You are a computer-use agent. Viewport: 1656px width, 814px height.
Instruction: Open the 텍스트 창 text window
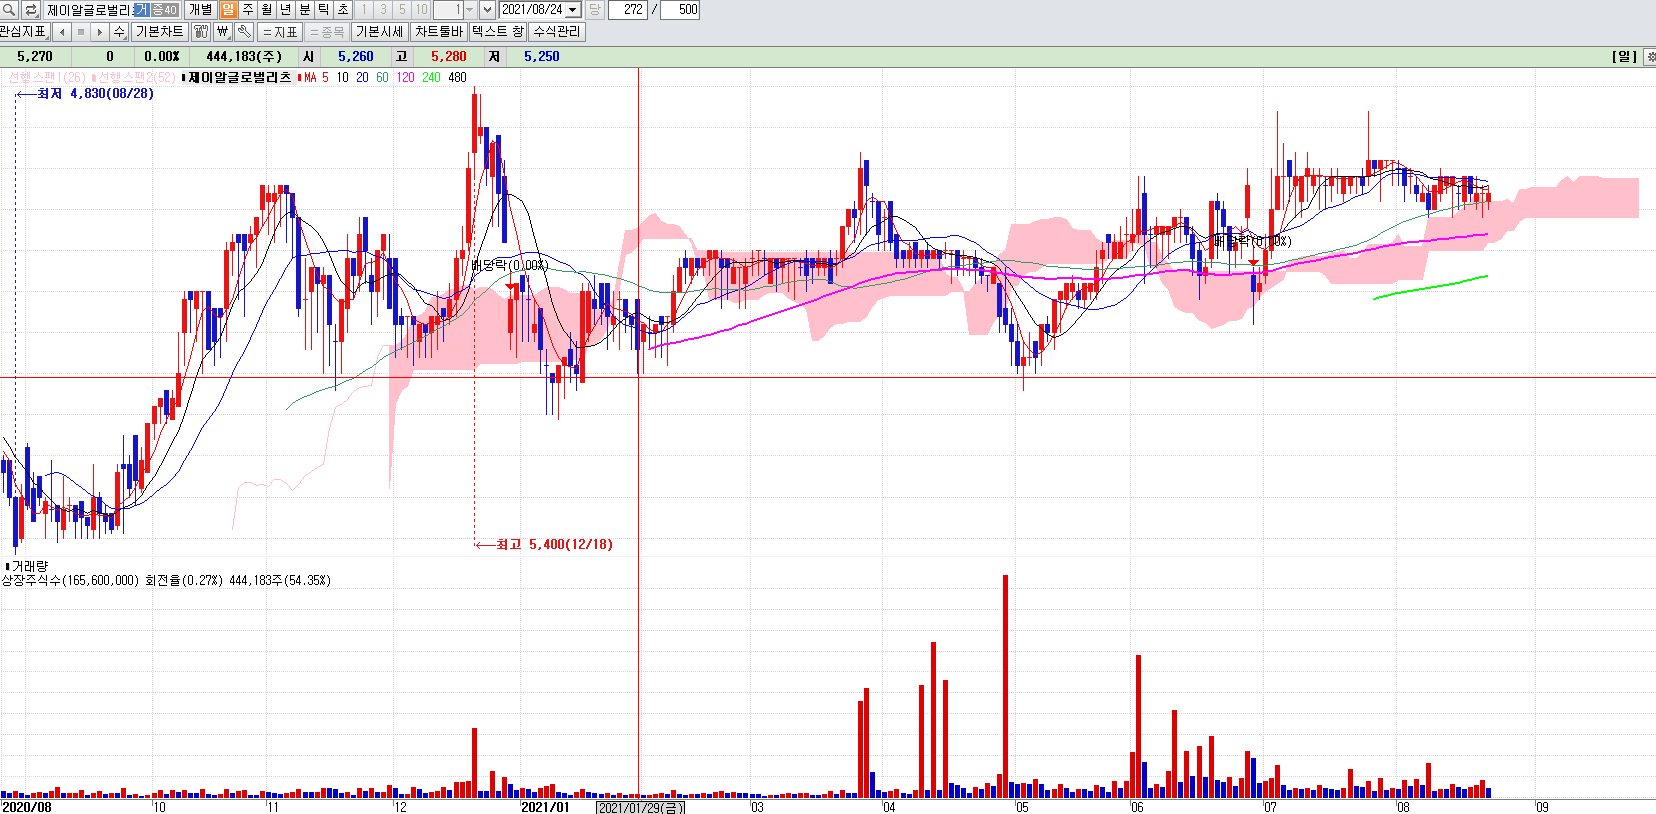point(498,32)
